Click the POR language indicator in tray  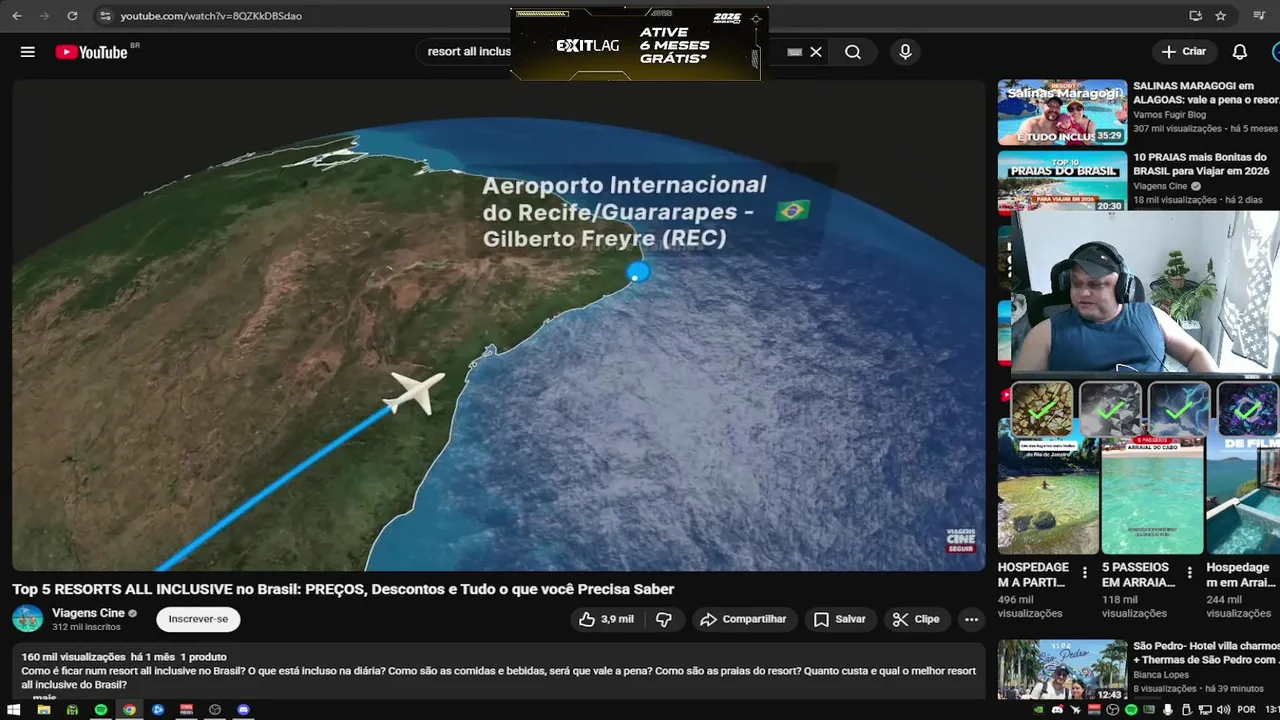pyautogui.click(x=1246, y=710)
